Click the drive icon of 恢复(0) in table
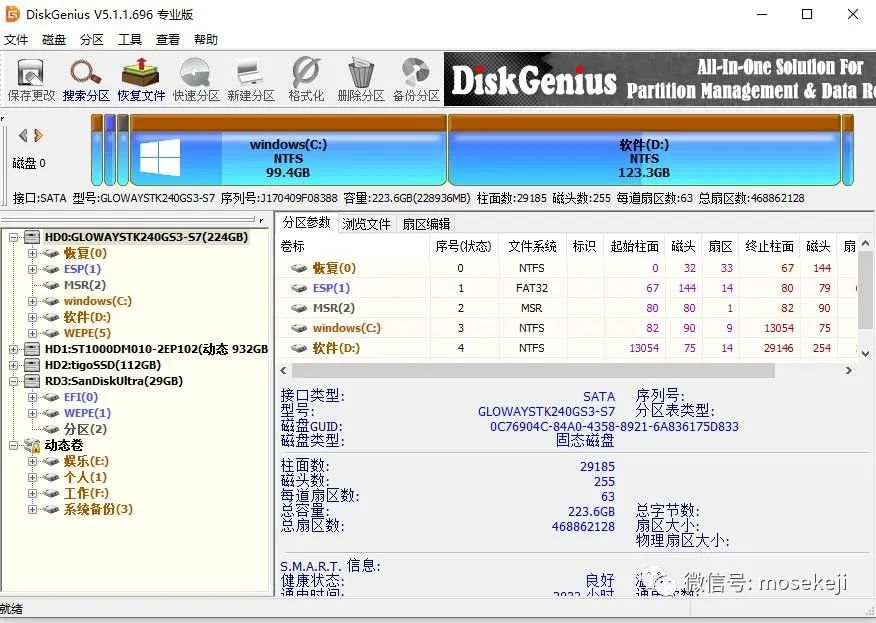The height and width of the screenshot is (623, 876). click(299, 268)
